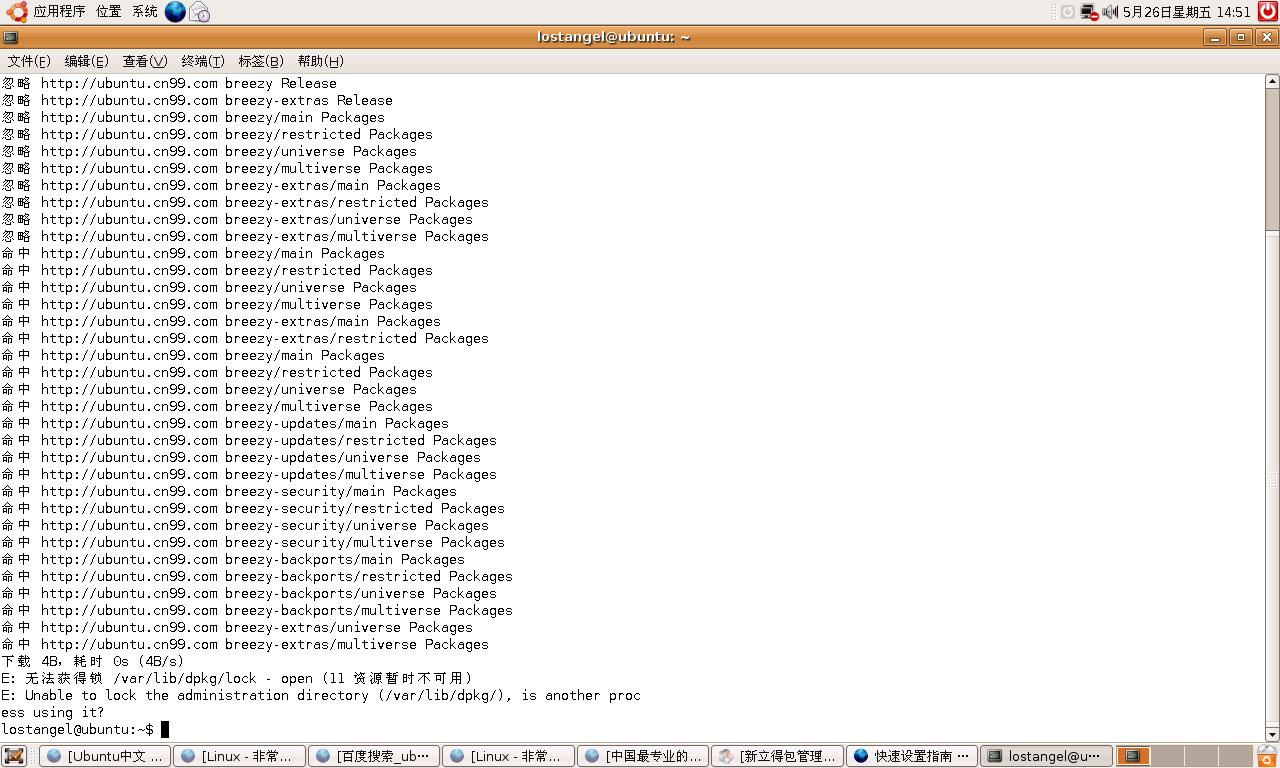
Task: Select the first highlighted workspace in switcher
Action: [1133, 756]
